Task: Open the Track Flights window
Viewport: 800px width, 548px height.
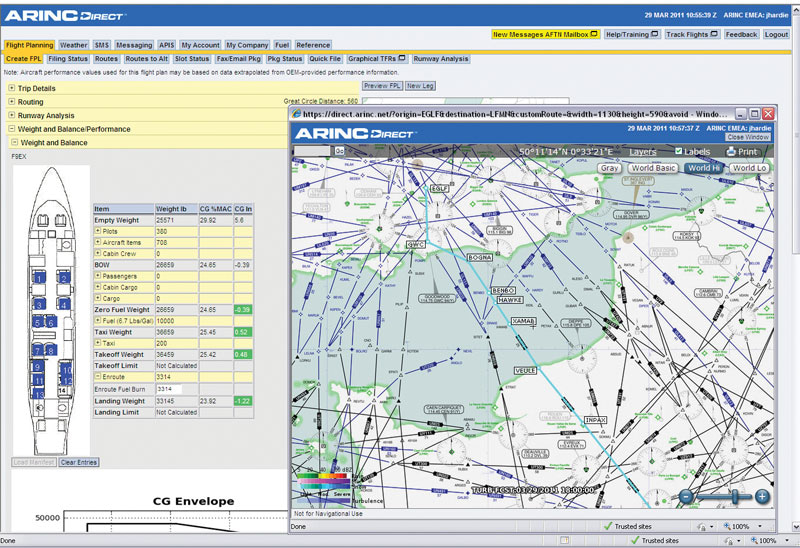Action: [x=691, y=34]
